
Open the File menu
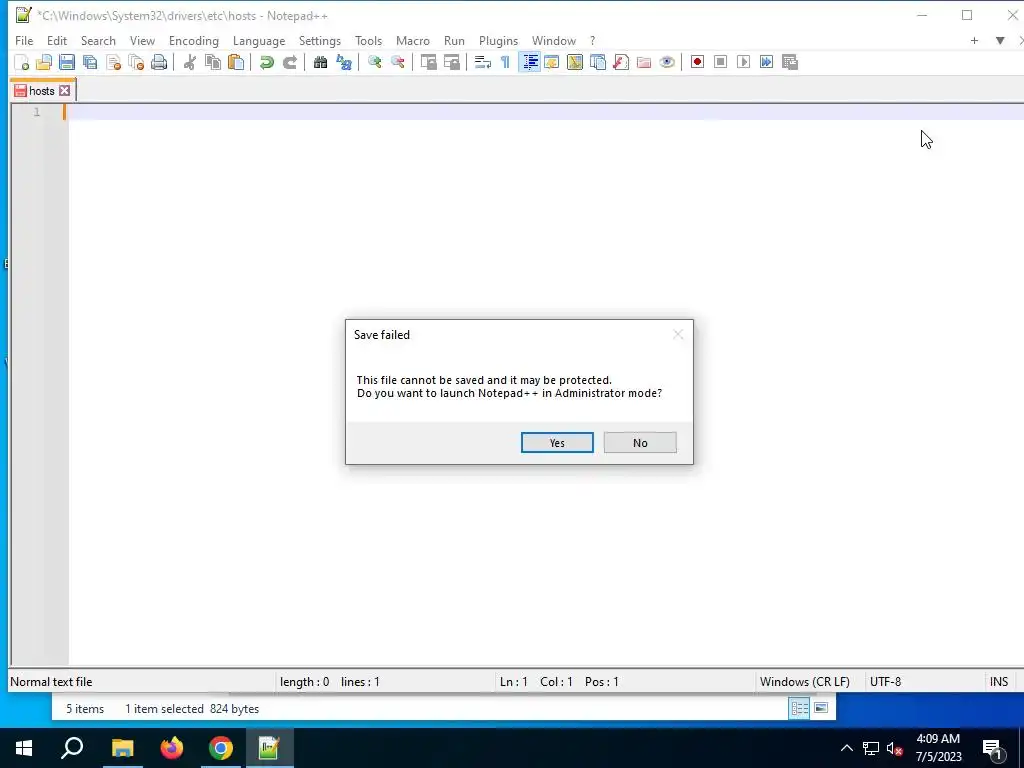coord(24,40)
